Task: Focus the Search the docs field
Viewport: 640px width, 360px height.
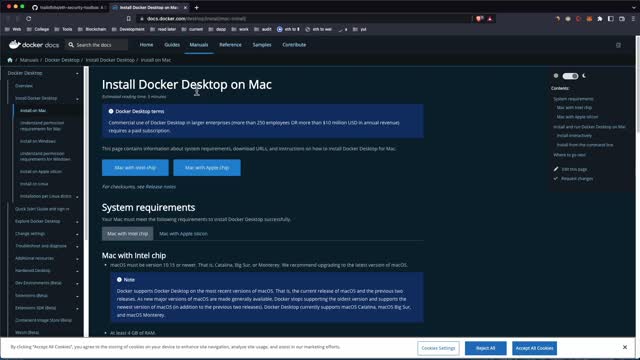Action: click(97, 45)
